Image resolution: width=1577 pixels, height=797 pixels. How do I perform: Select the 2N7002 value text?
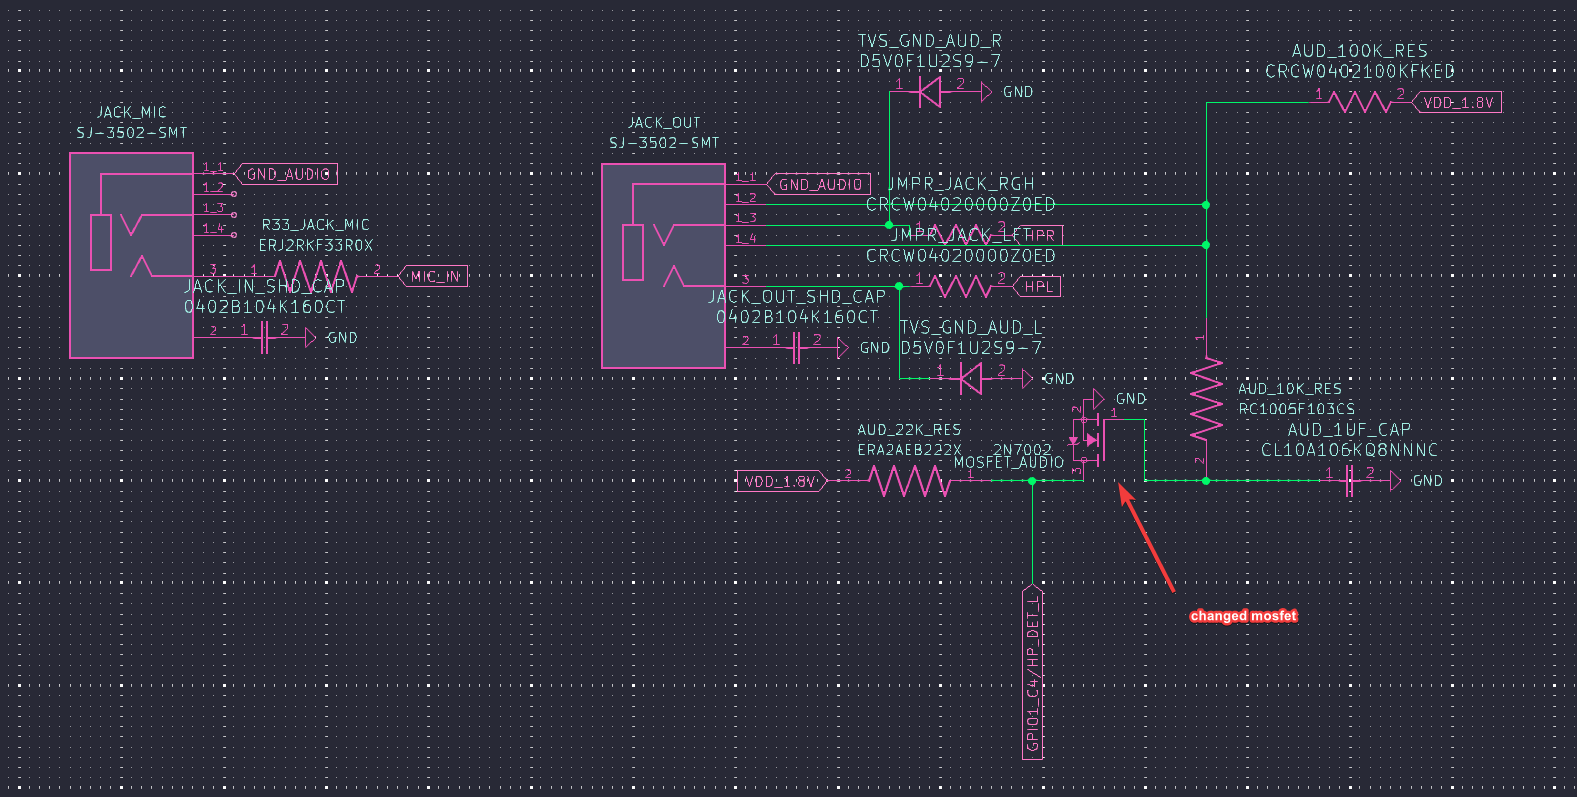[x=1022, y=450]
